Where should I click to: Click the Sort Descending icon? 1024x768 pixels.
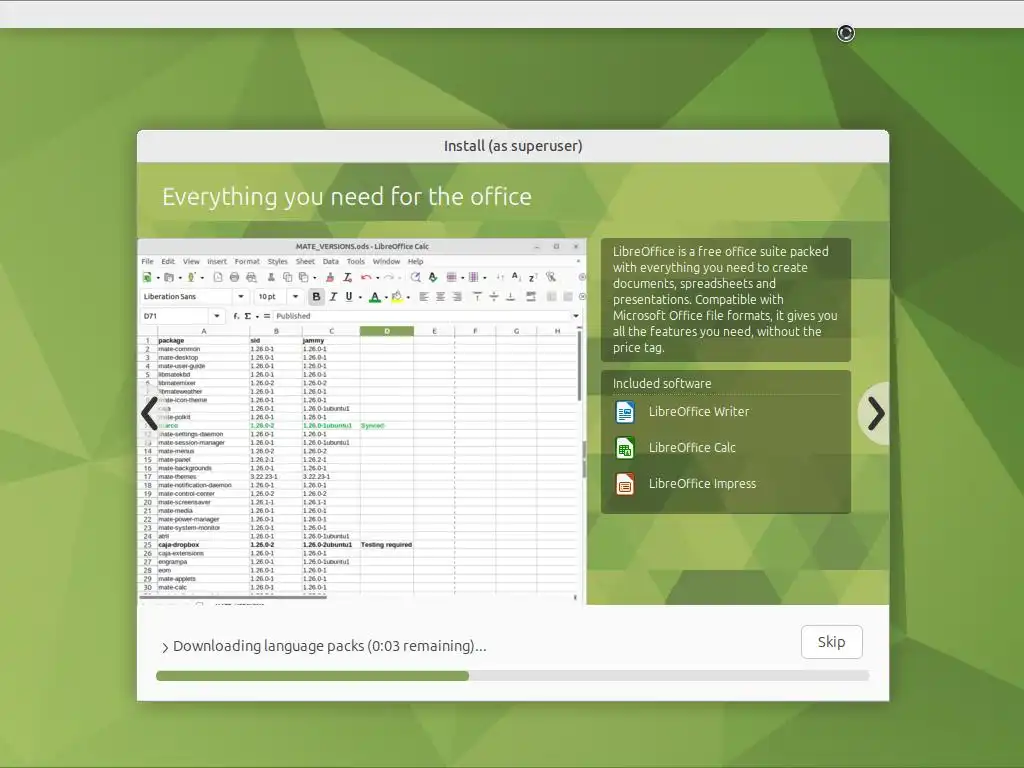coord(533,278)
